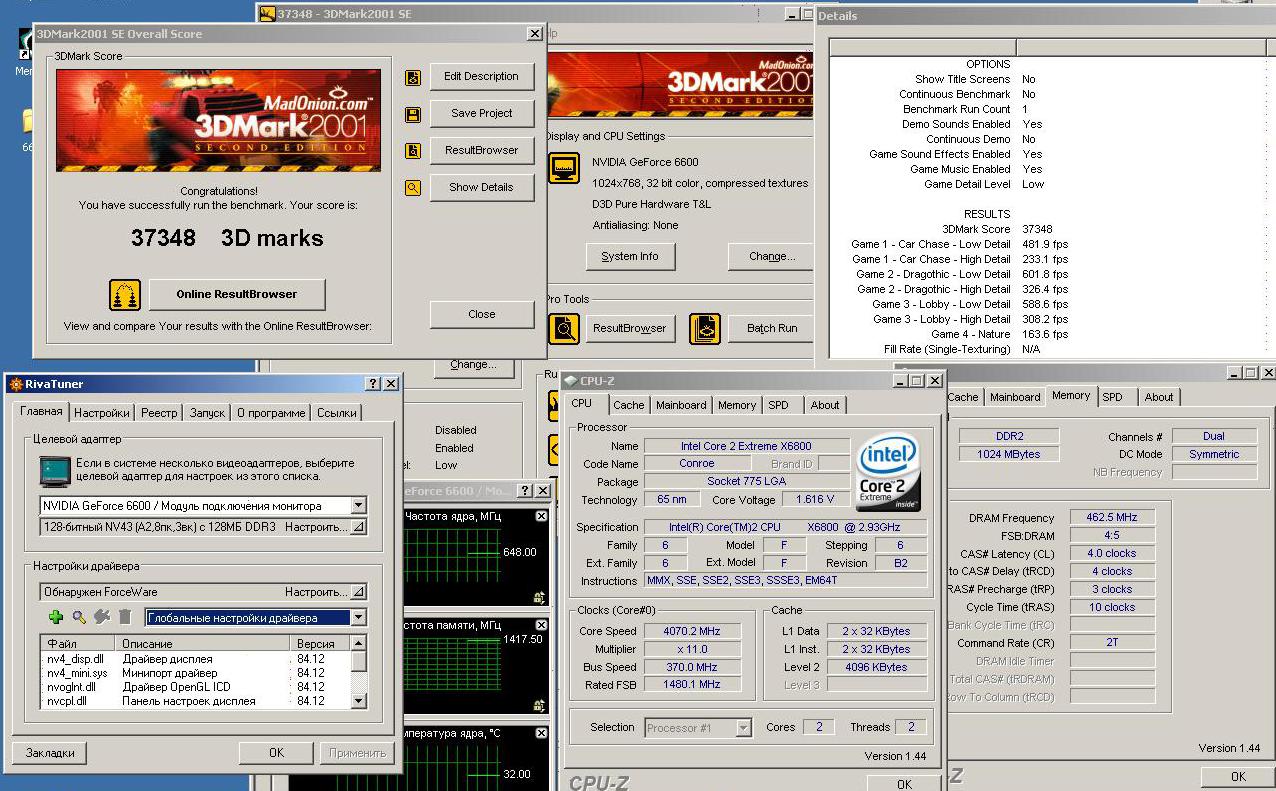Open the About tab in the rear CPU-Z memory window

(1159, 397)
